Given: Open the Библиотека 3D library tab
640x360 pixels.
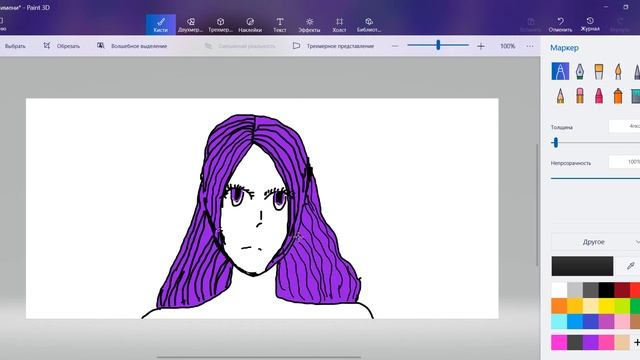Looking at the screenshot, I should 369,24.
